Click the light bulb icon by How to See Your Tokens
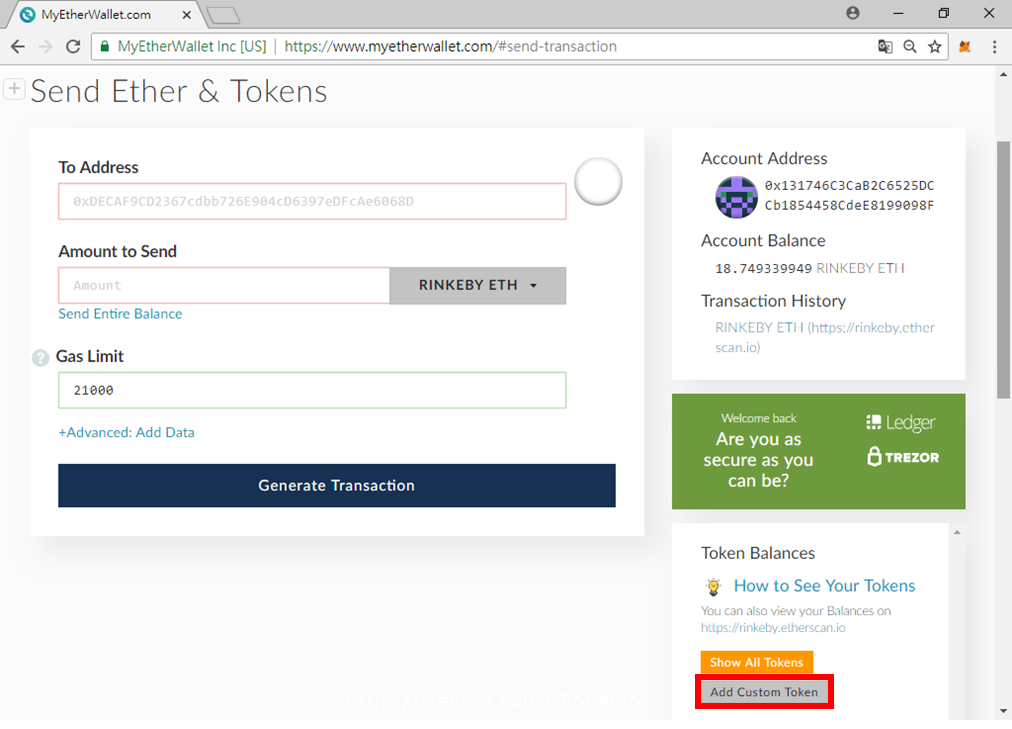 pos(713,586)
